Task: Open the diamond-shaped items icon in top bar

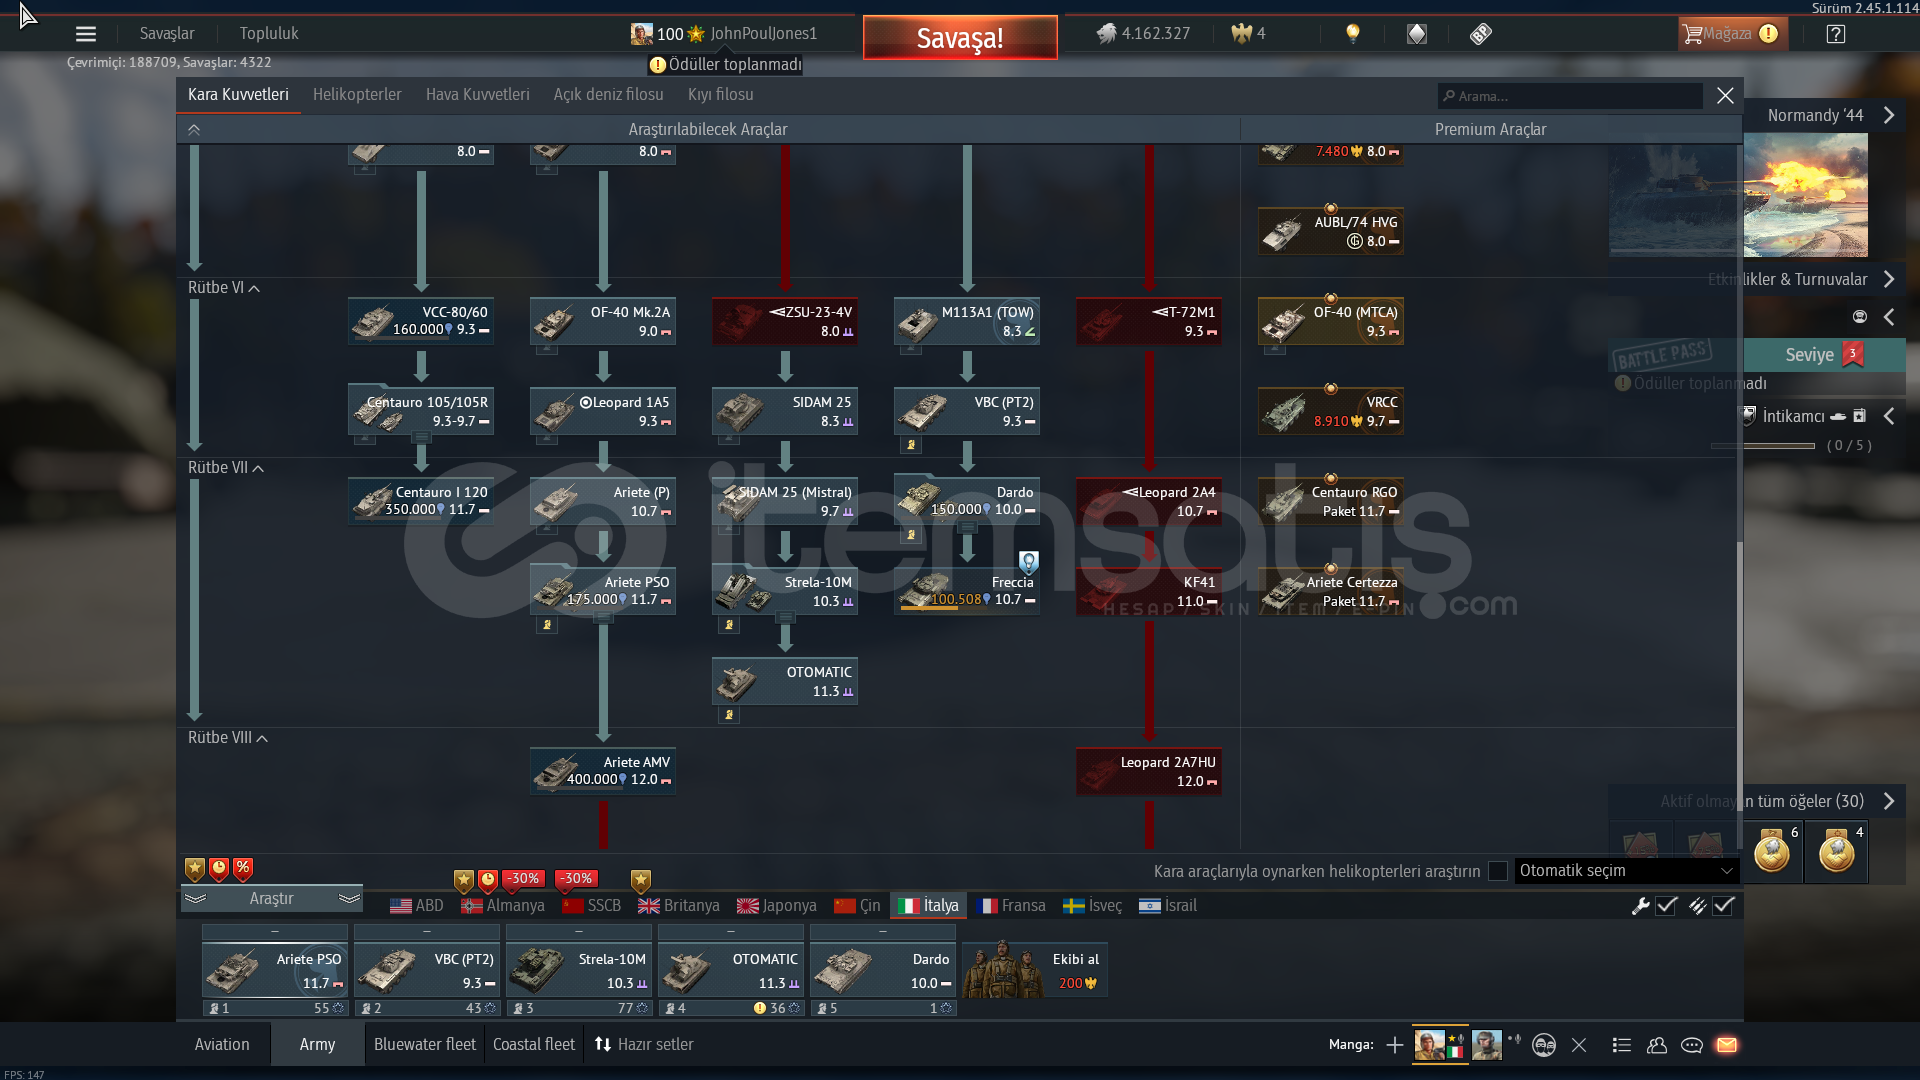Action: click(1417, 34)
